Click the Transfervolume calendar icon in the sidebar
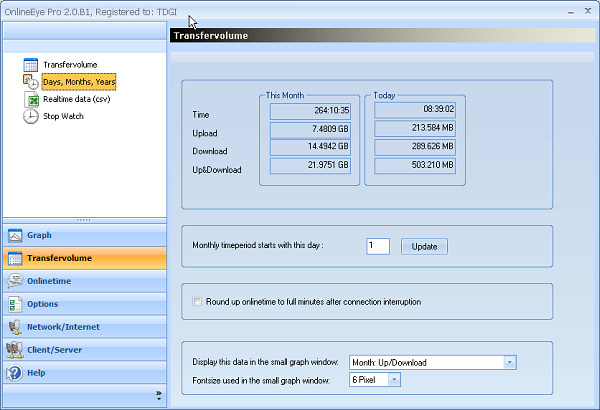 click(15, 258)
